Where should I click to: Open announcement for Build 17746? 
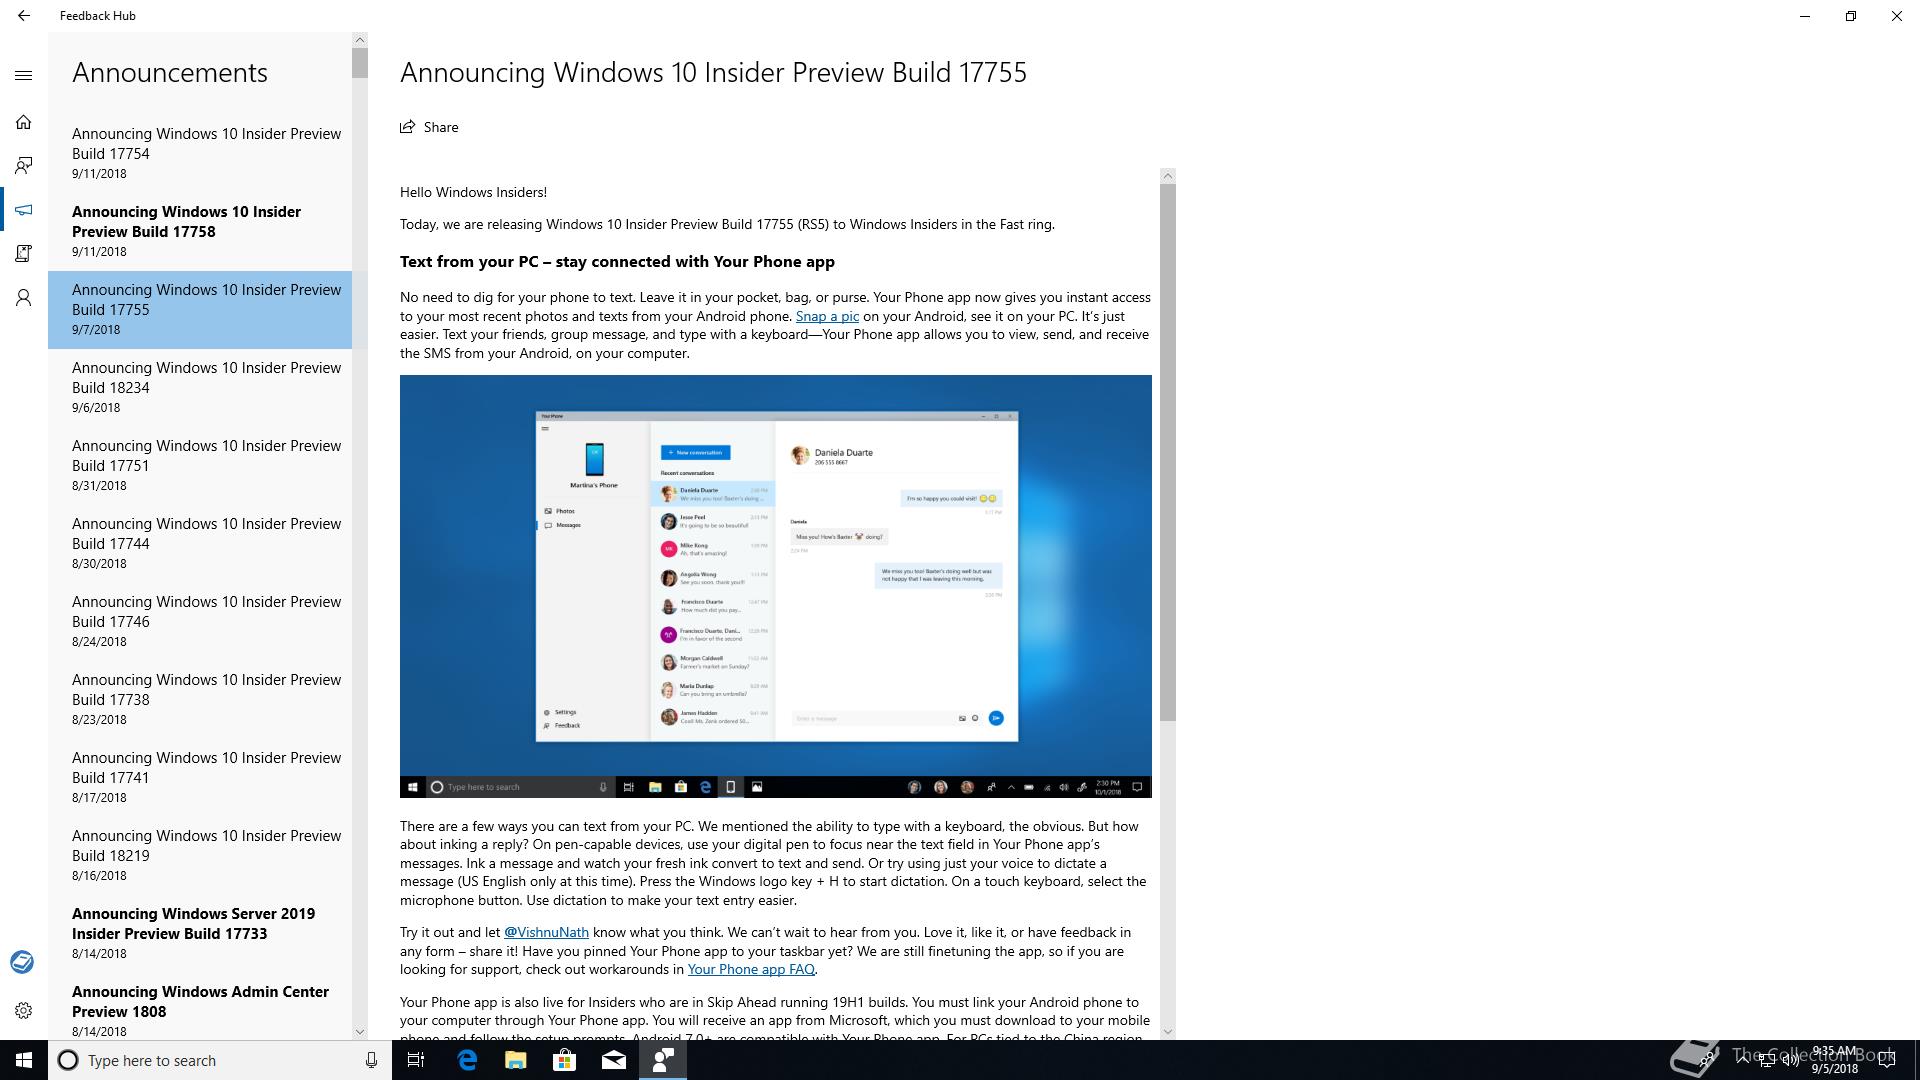click(x=200, y=621)
